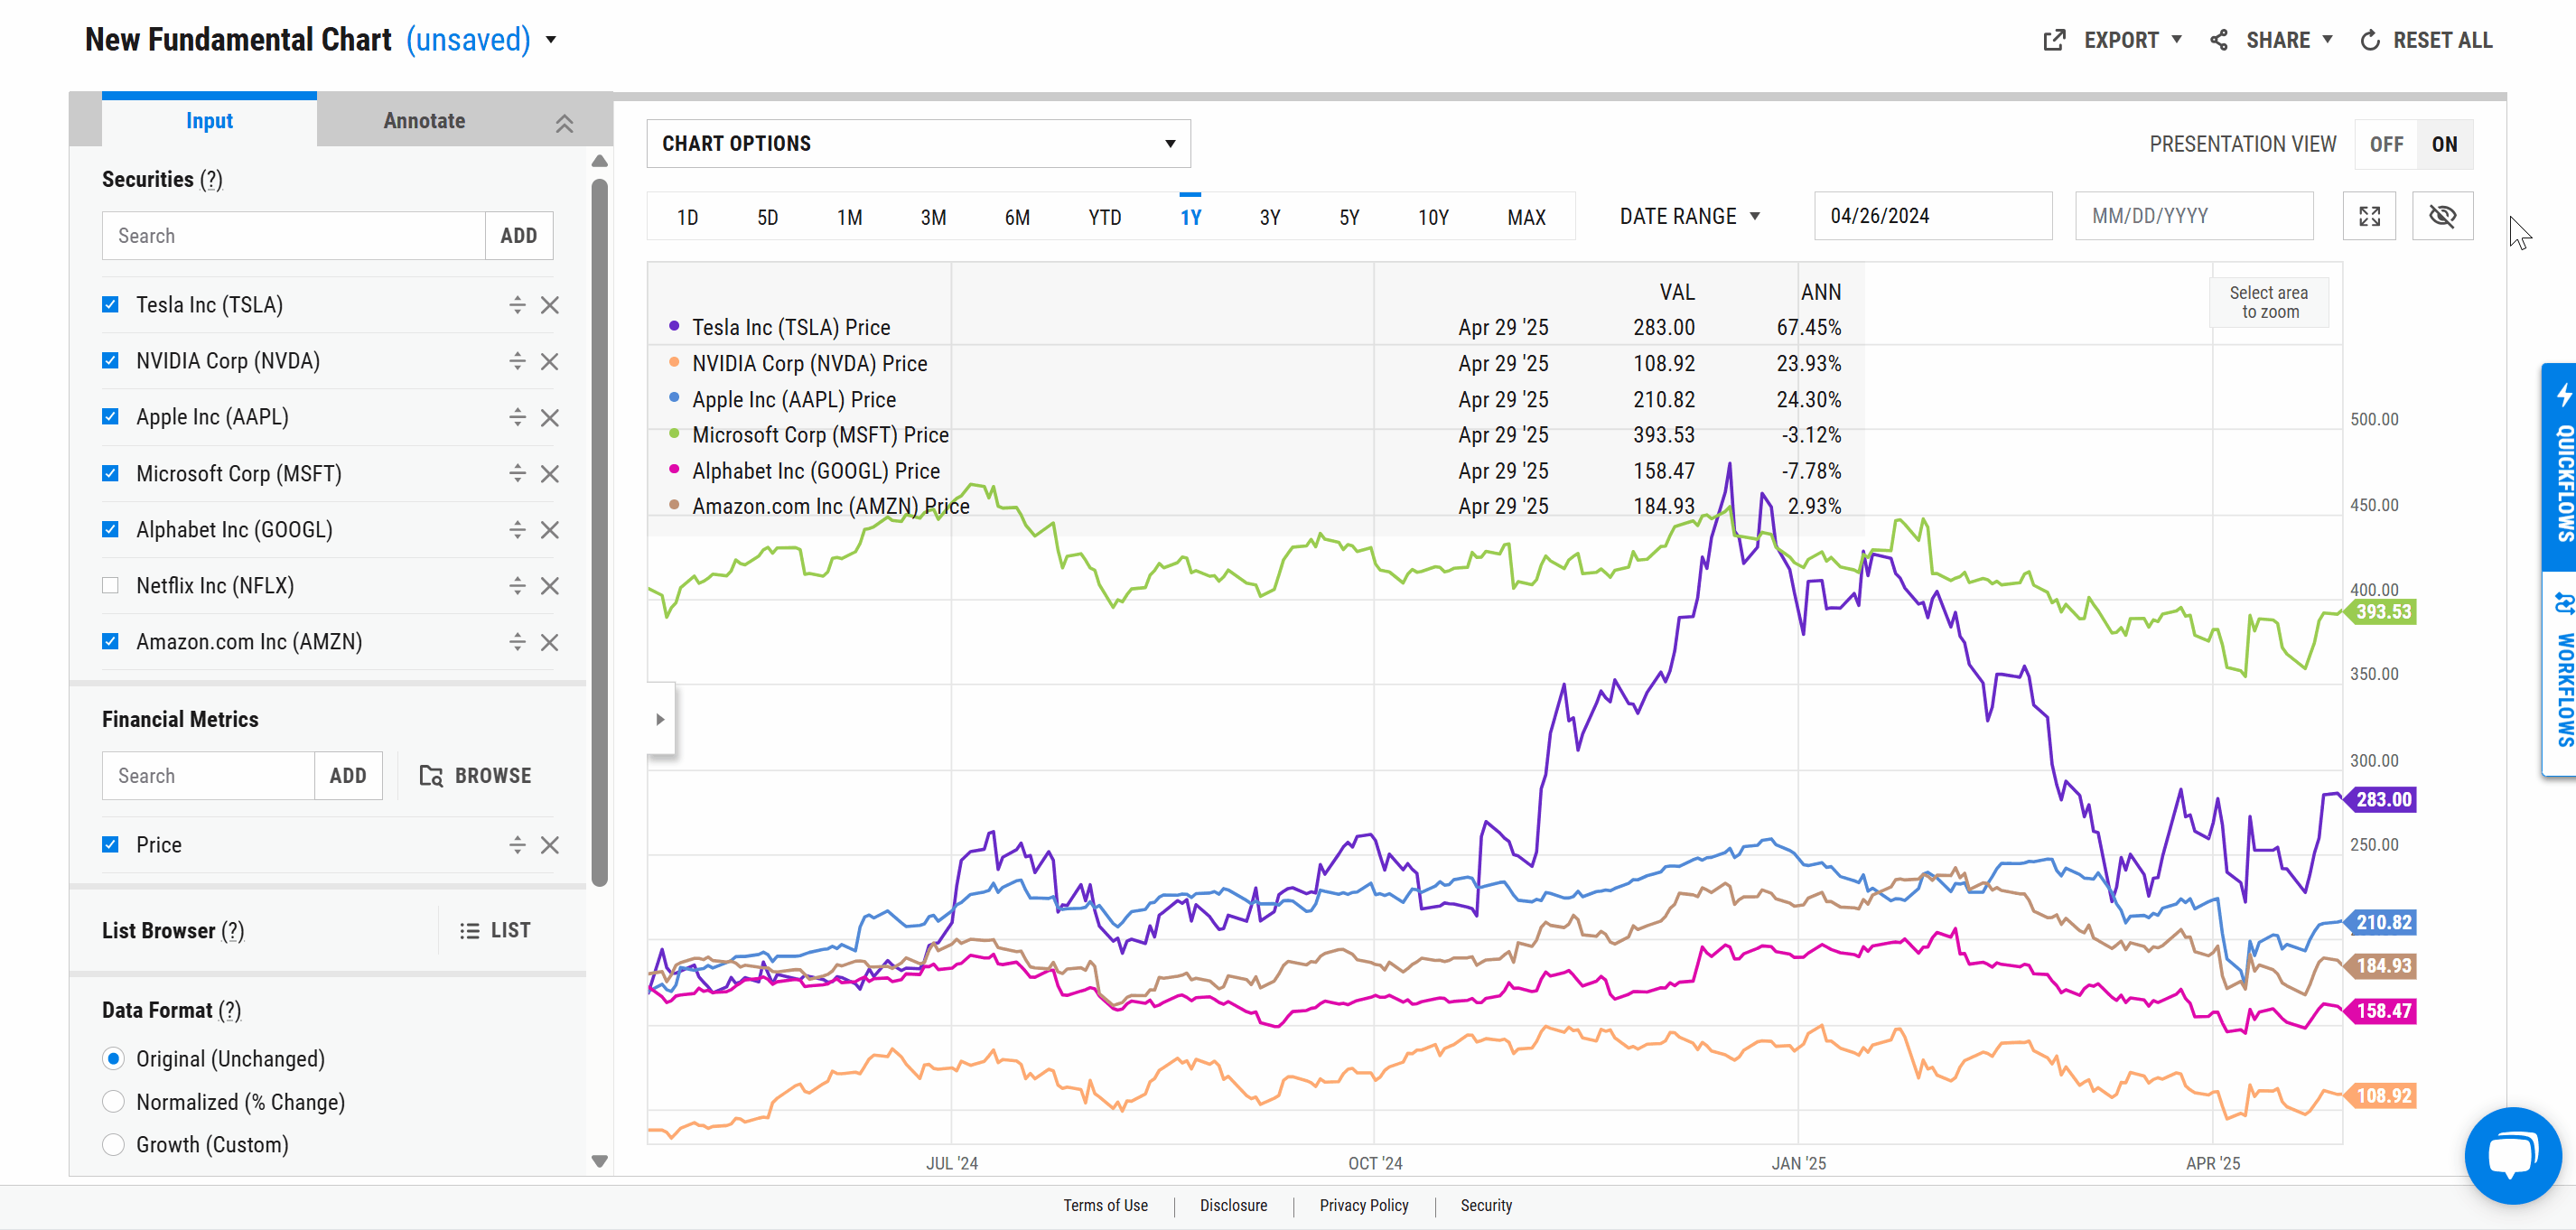Viewport: 2576px width, 1230px height.
Task: Remove Microsoft Corp (MSFT) with X icon
Action: click(x=550, y=473)
